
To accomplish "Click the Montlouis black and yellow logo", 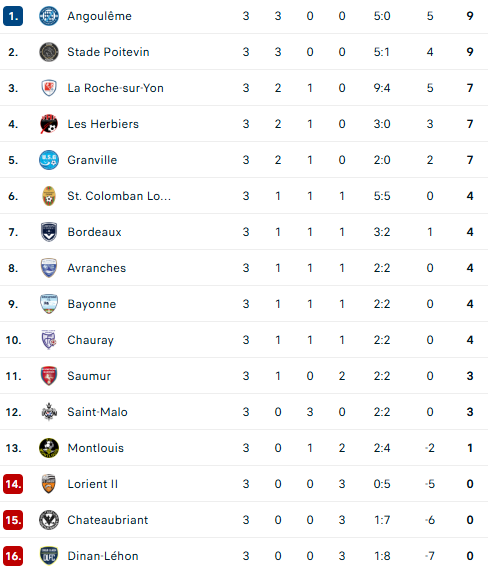I will click(x=49, y=448).
